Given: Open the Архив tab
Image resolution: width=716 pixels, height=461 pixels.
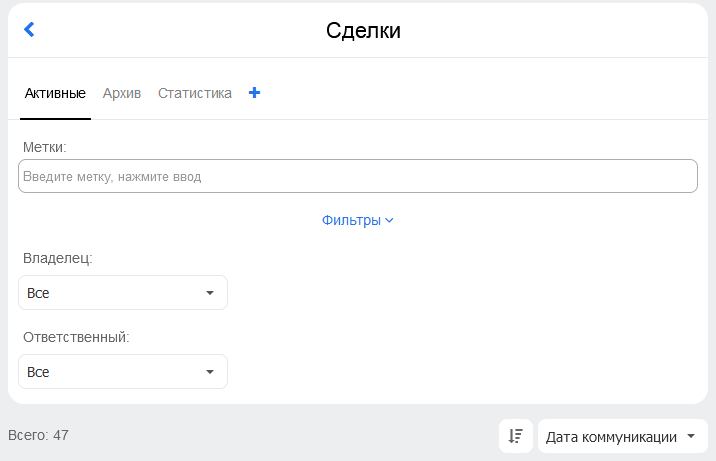Looking at the screenshot, I should [x=121, y=93].
